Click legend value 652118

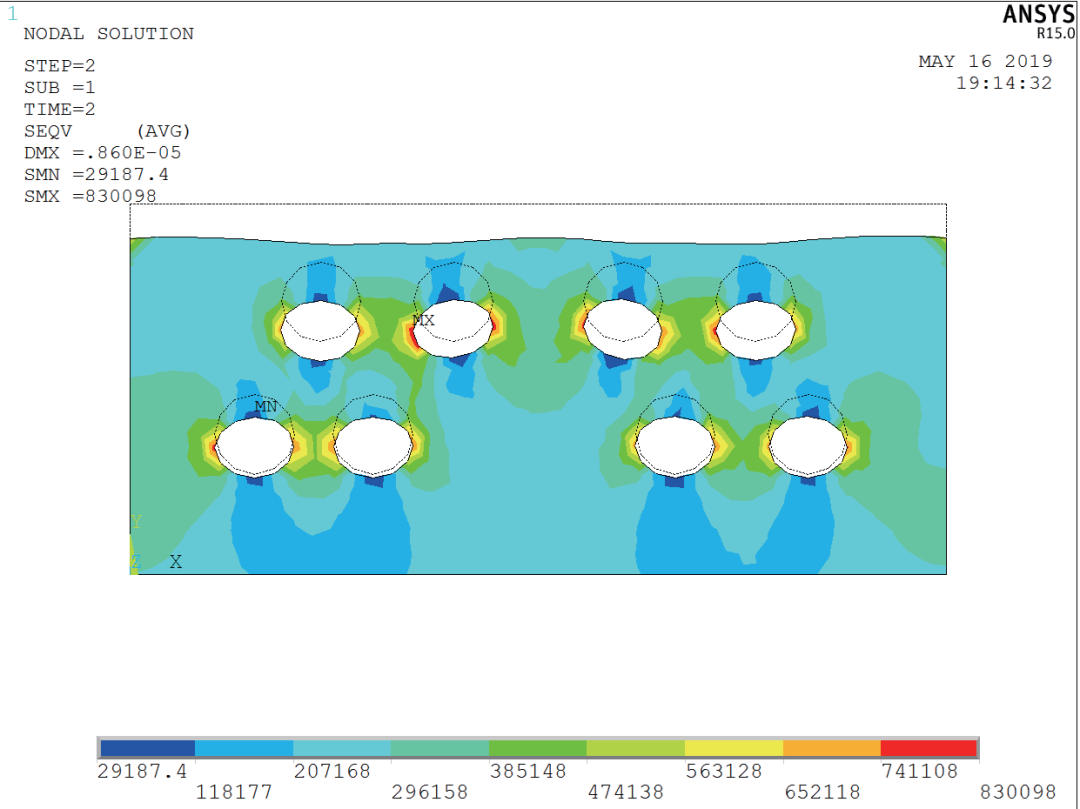point(822,792)
